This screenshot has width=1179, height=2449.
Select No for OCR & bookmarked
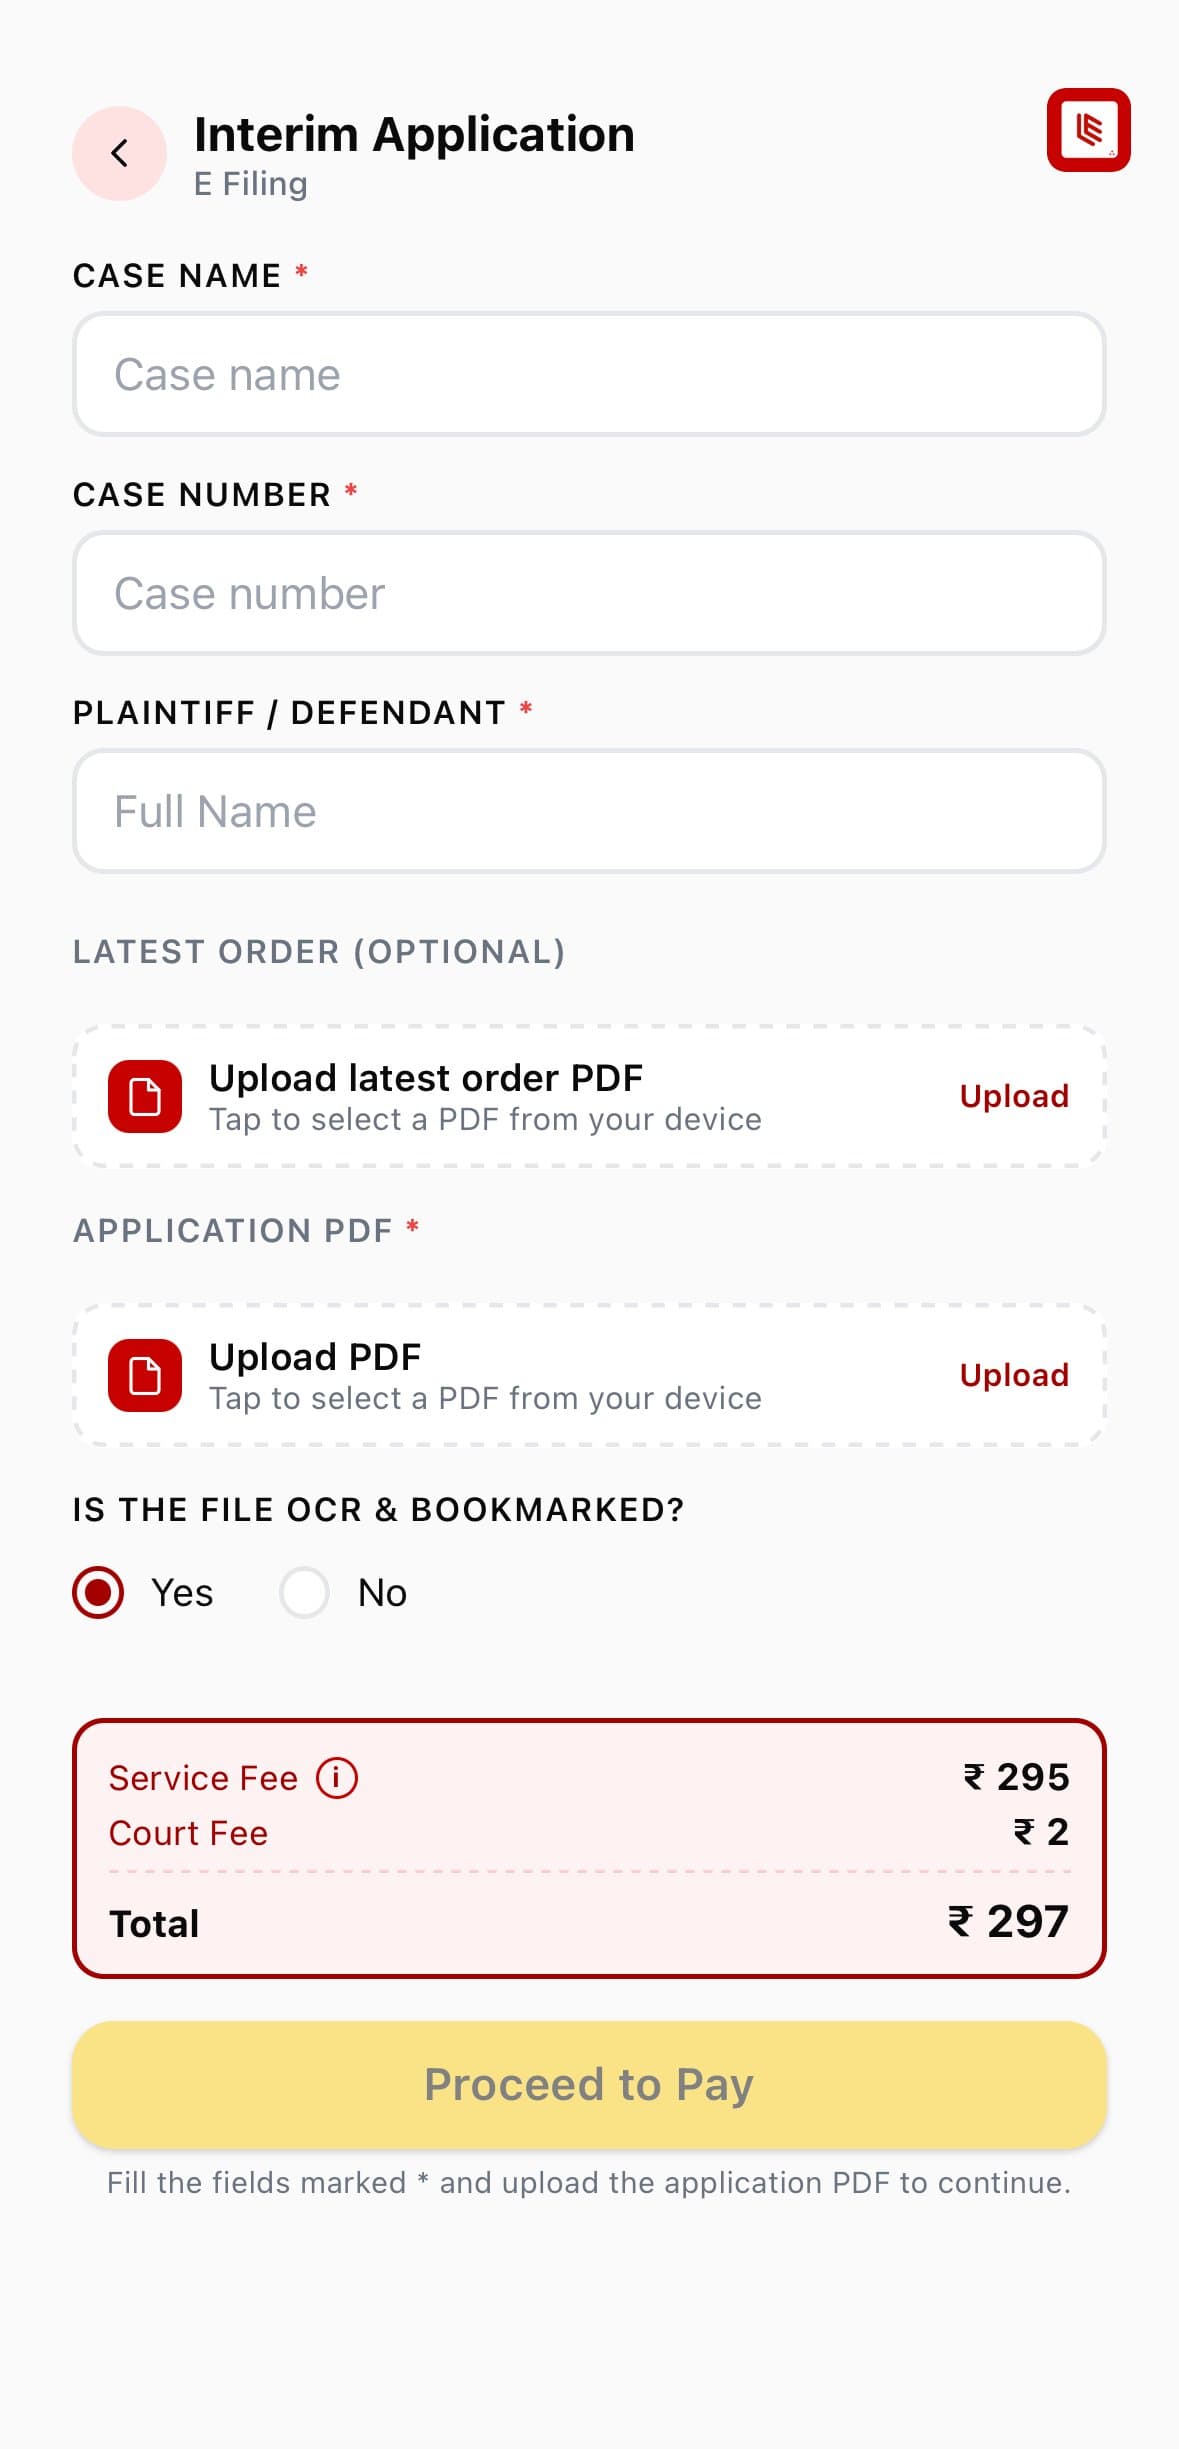point(304,1592)
